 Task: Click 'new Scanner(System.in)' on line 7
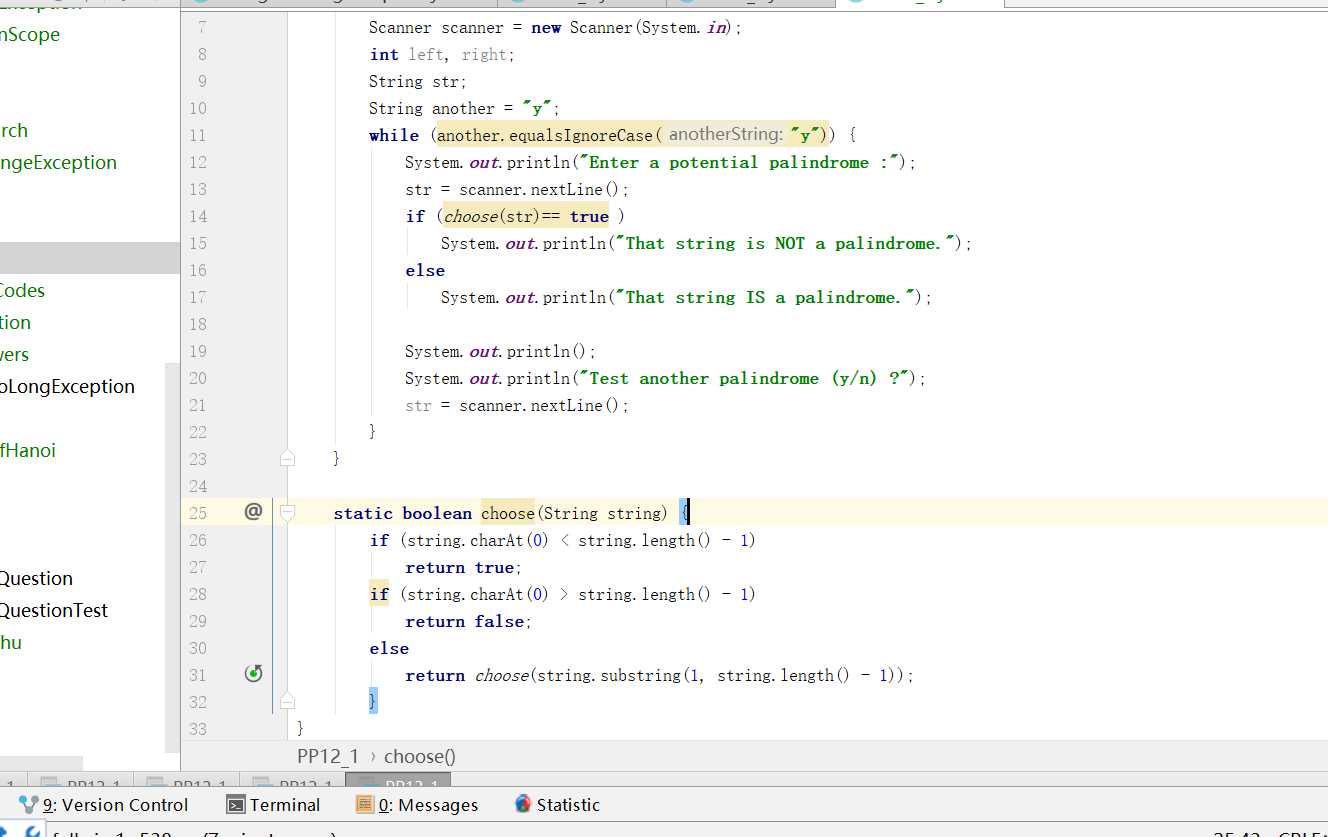(633, 27)
